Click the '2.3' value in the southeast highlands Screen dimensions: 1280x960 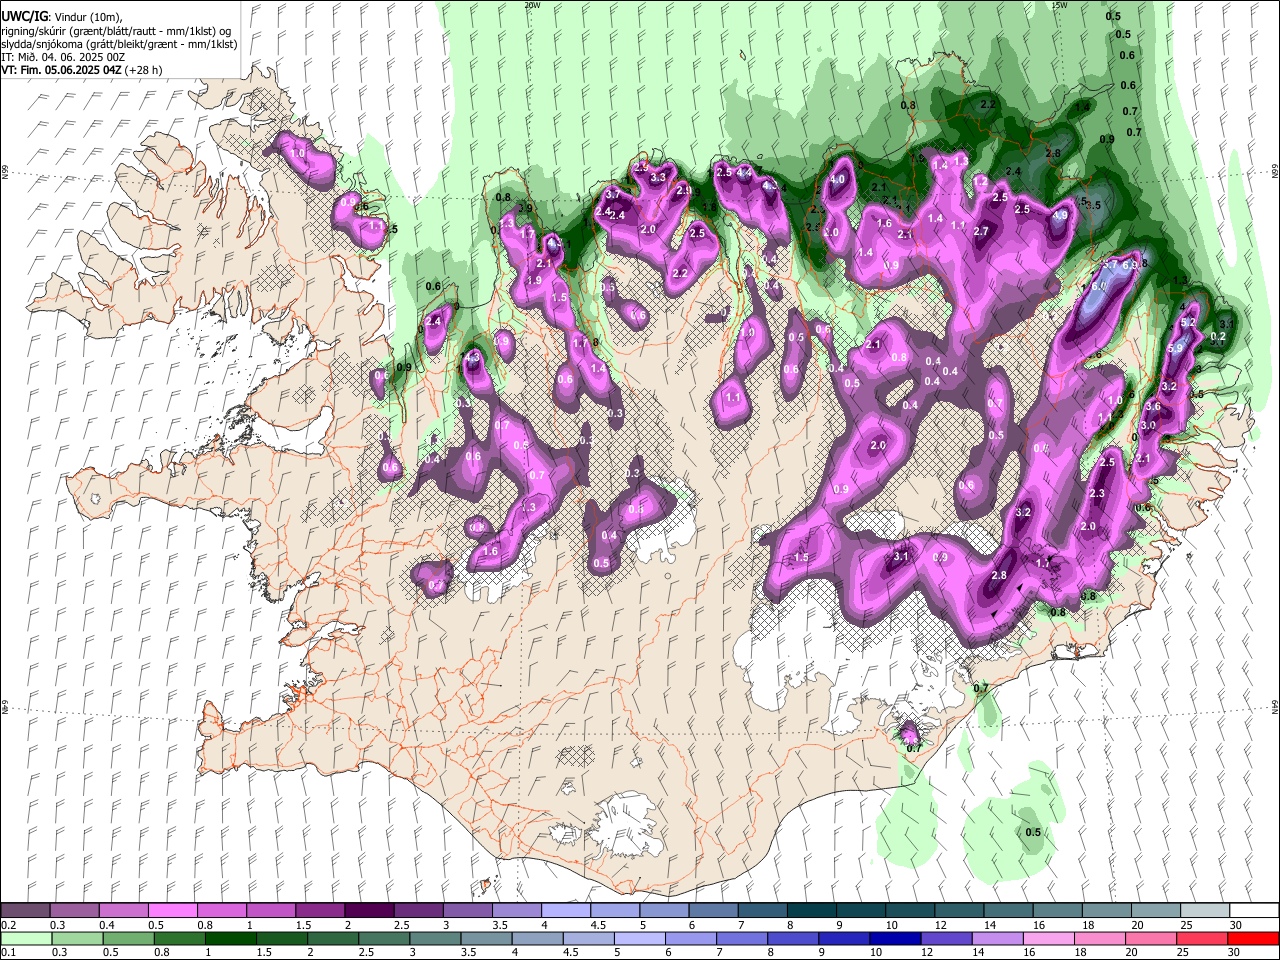coord(1097,493)
